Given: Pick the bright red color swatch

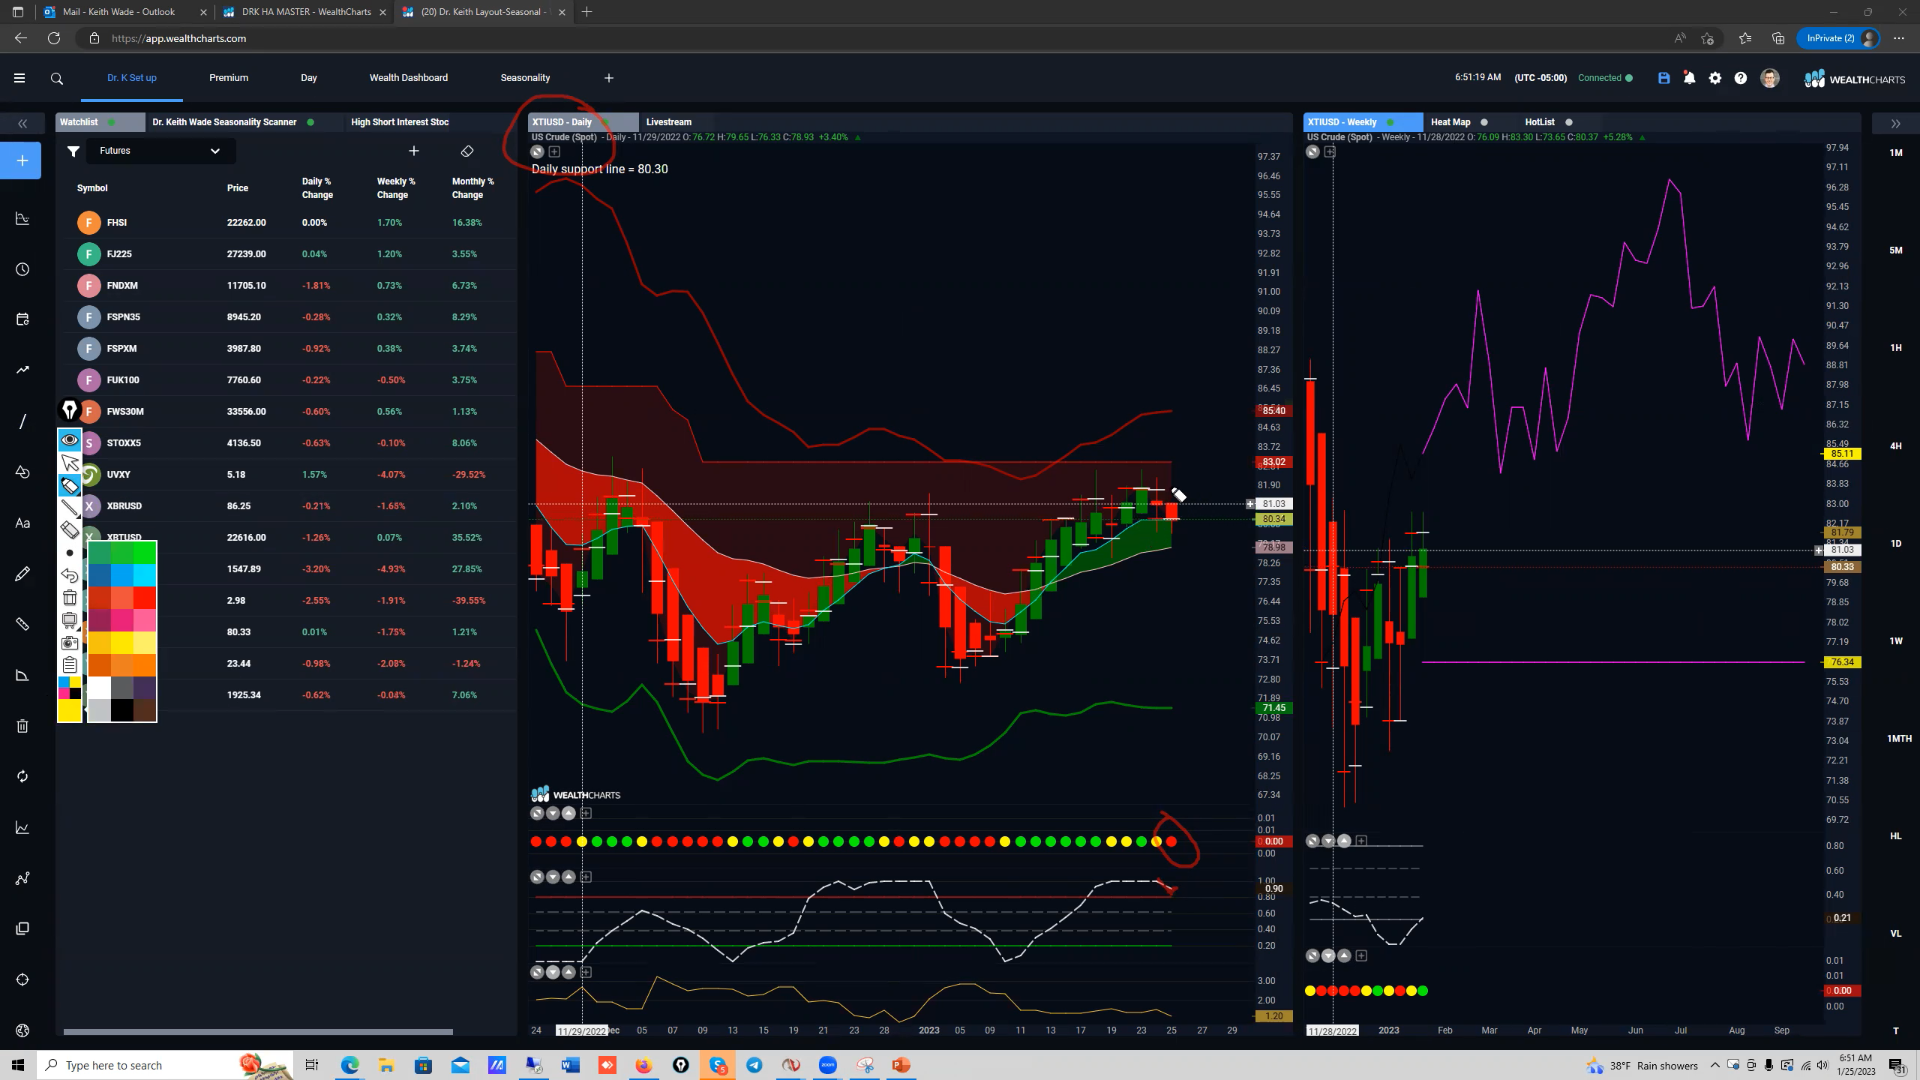Looking at the screenshot, I should (x=145, y=598).
